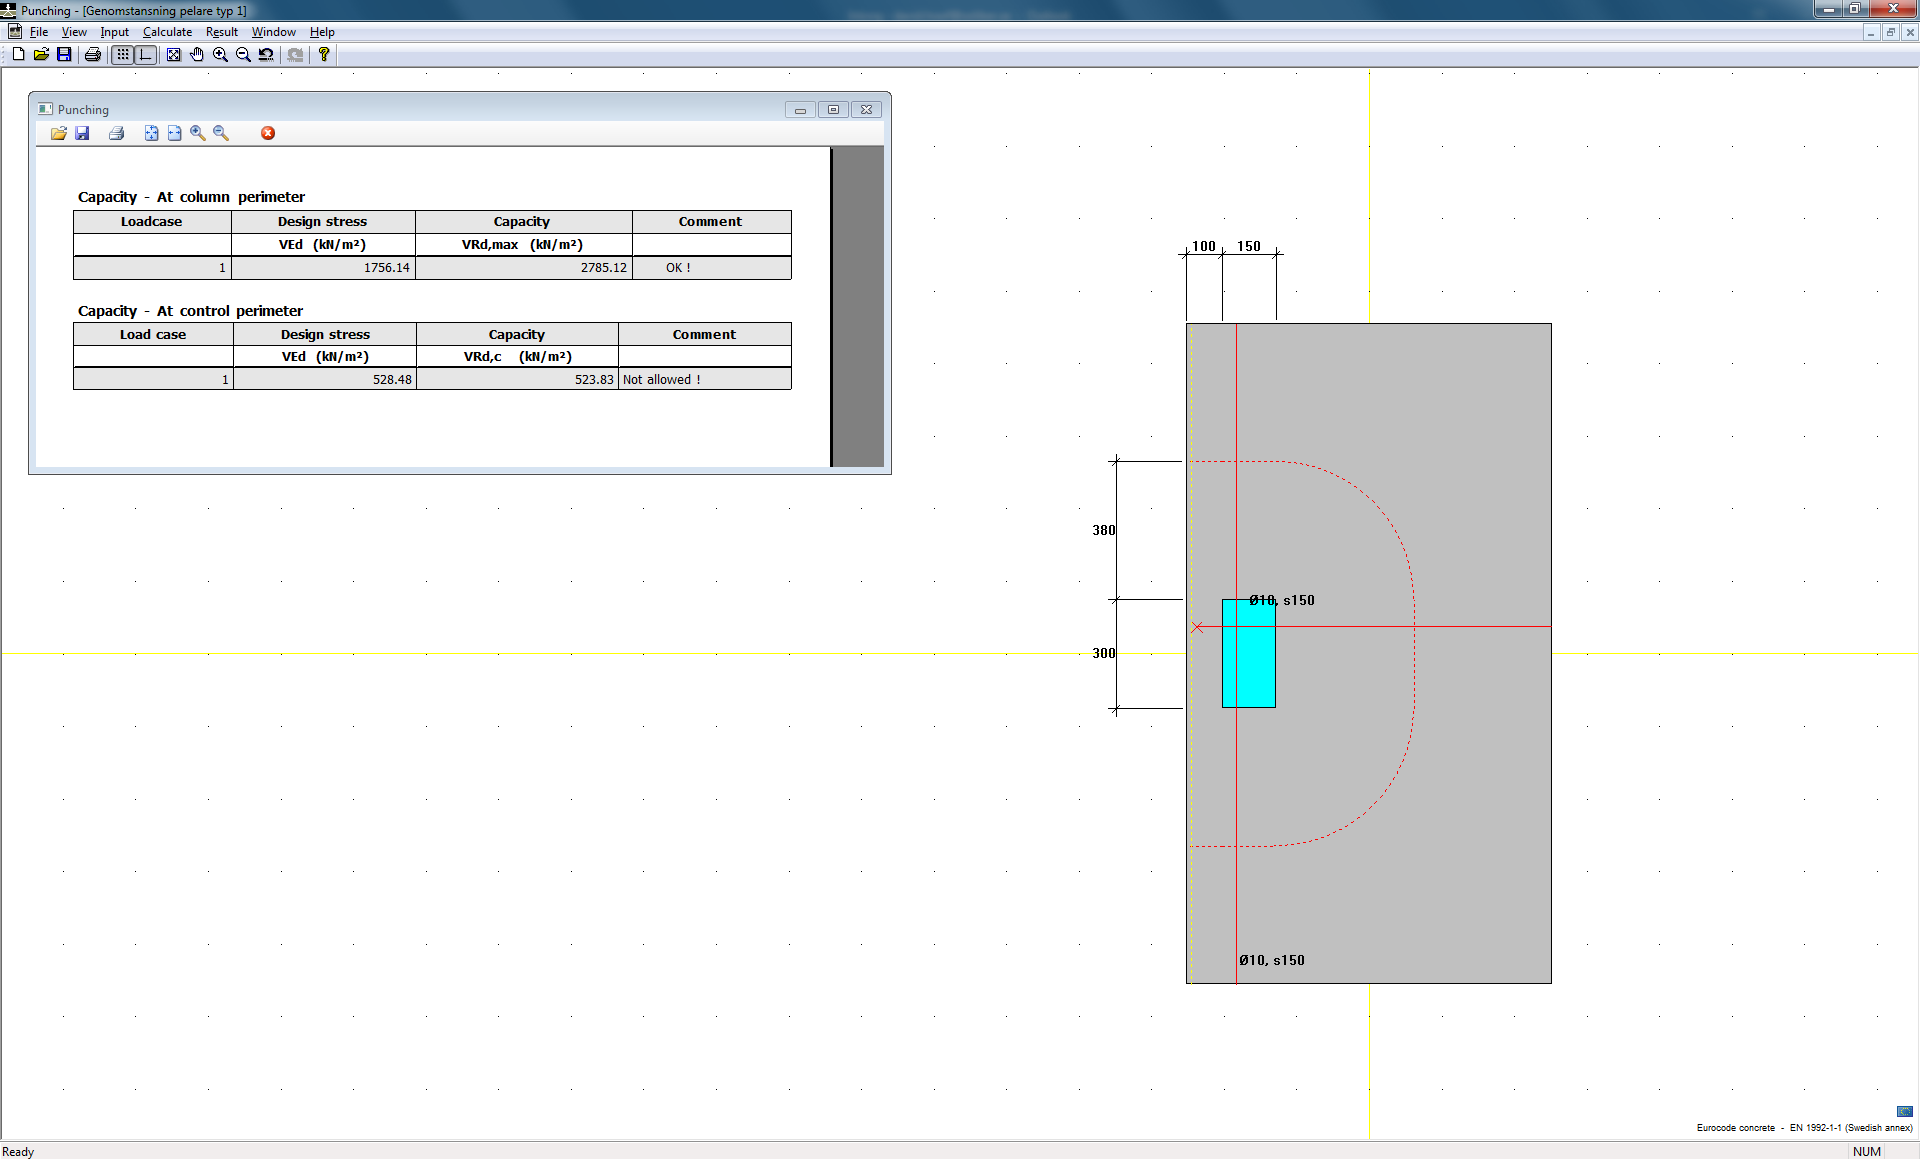The width and height of the screenshot is (1920, 1160).
Task: Click the yellow question mark help icon
Action: (324, 55)
